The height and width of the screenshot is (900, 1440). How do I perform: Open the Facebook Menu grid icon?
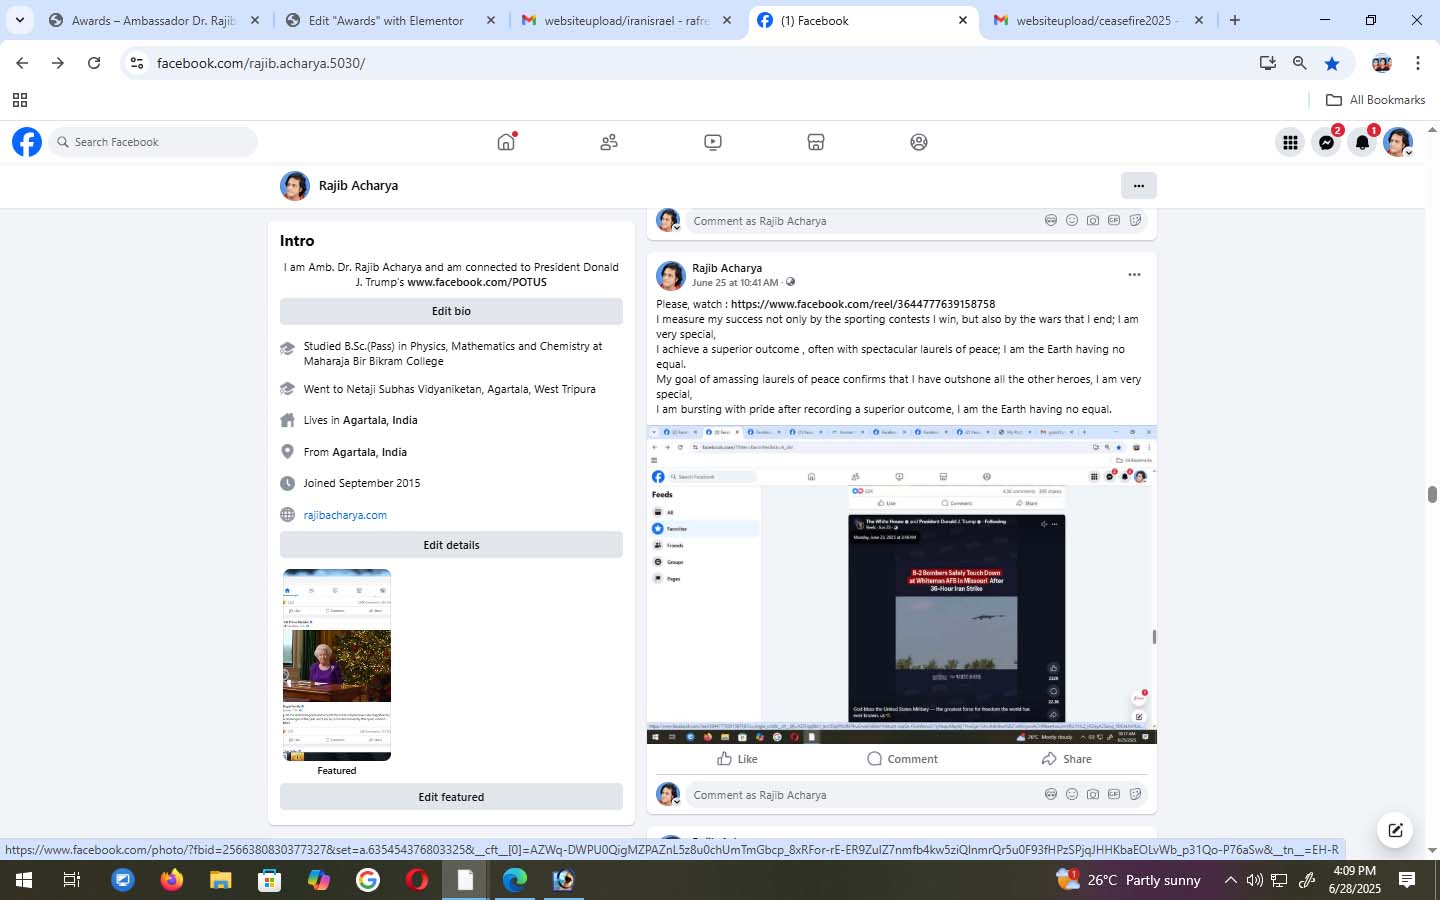(1290, 142)
